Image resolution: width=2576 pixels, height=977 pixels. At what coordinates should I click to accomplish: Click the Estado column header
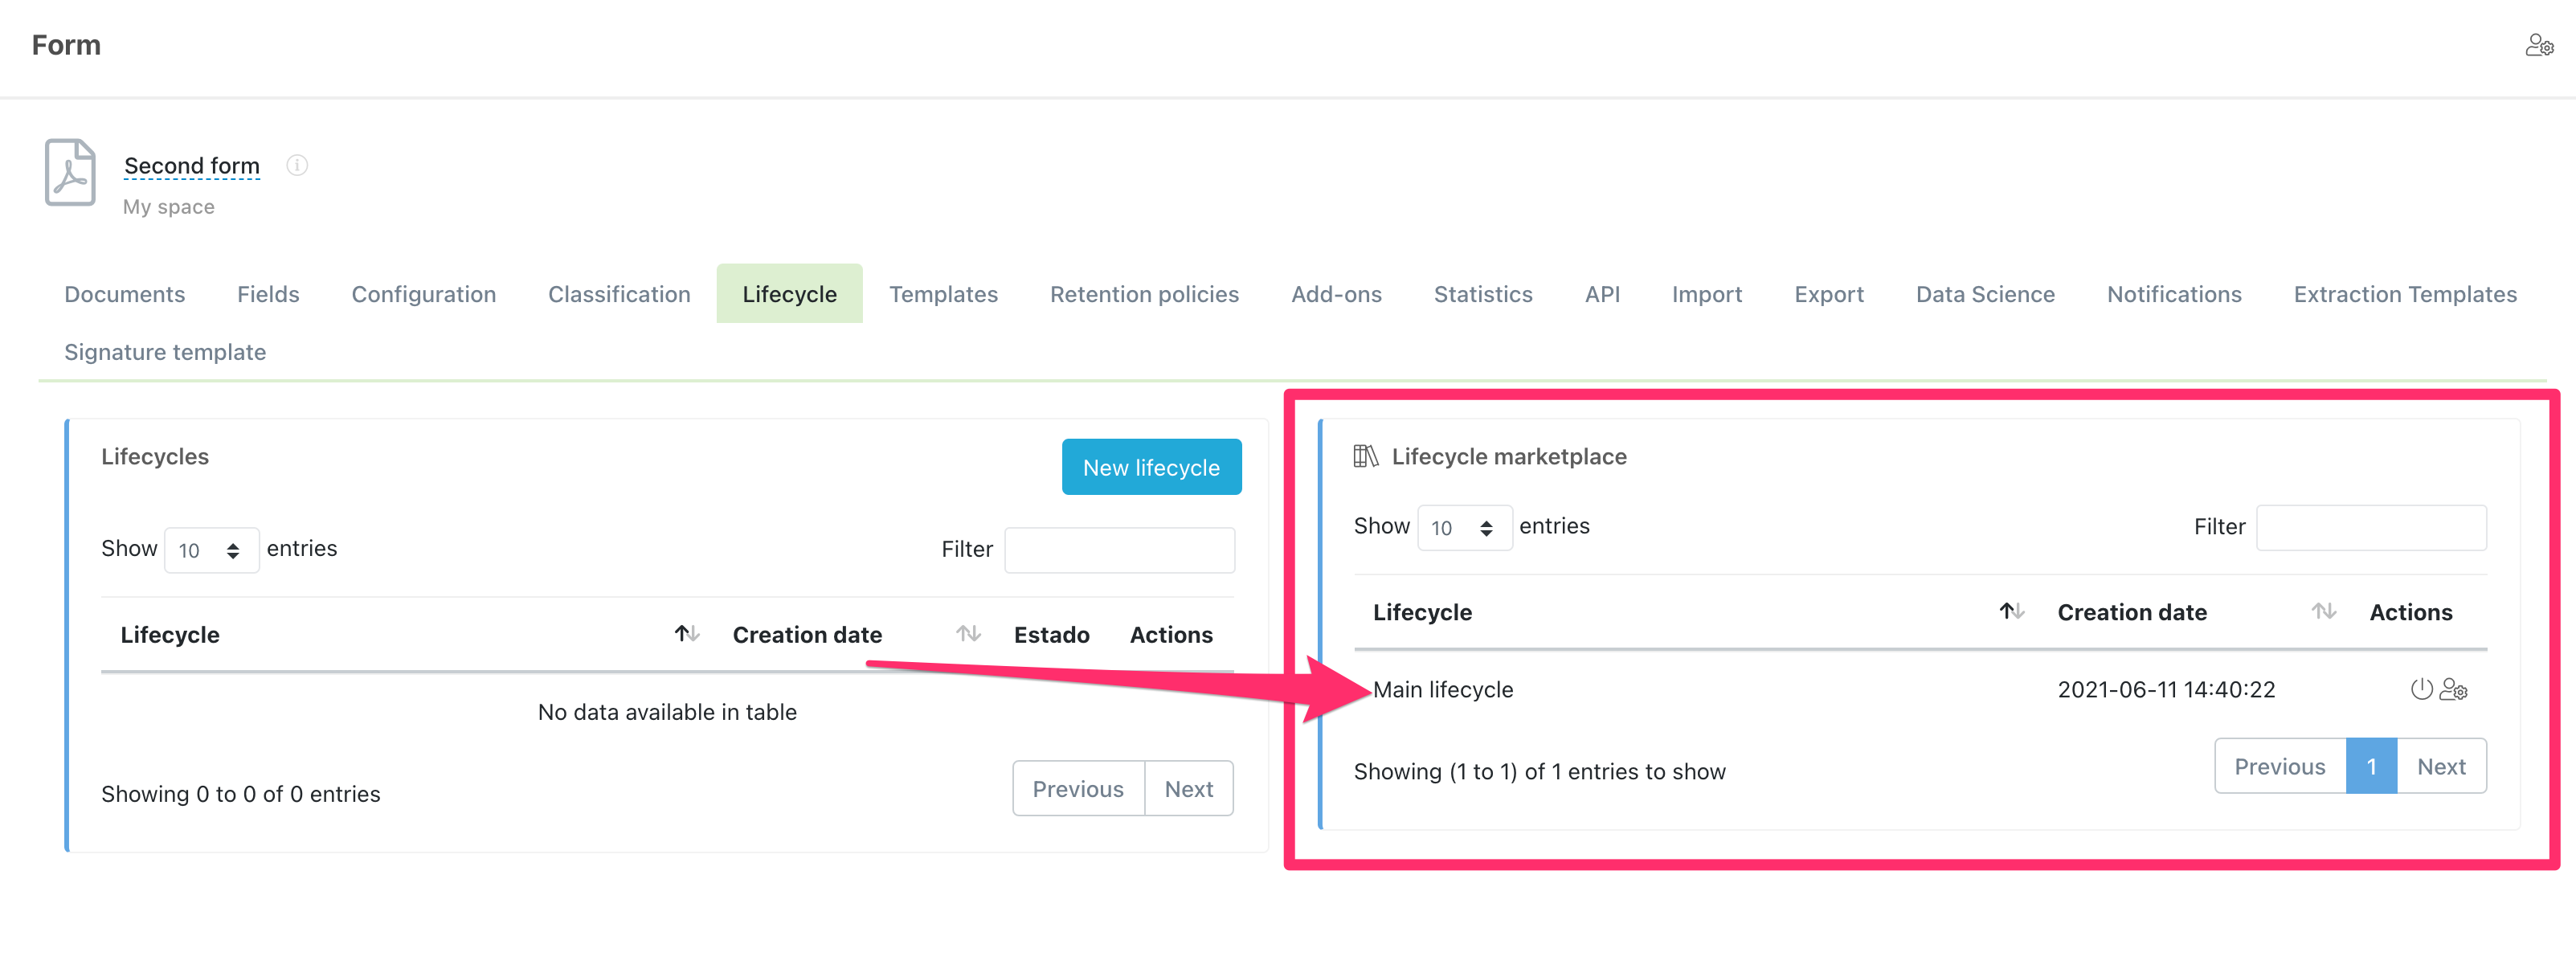coord(1051,635)
